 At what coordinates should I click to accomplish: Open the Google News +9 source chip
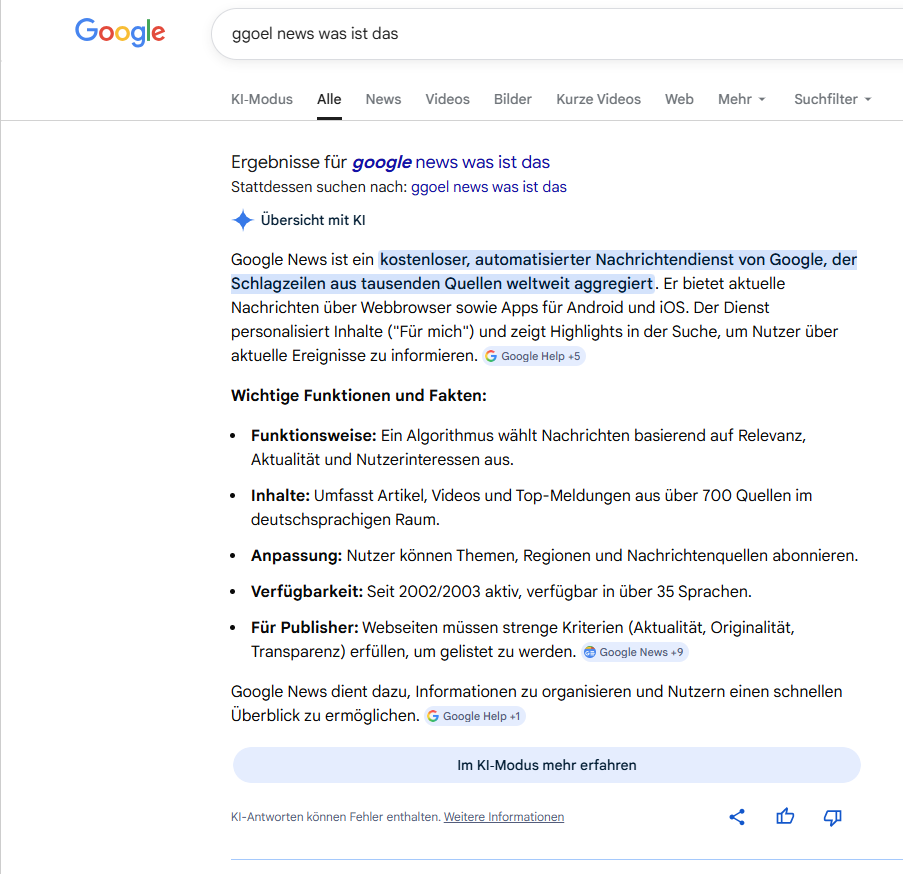635,652
